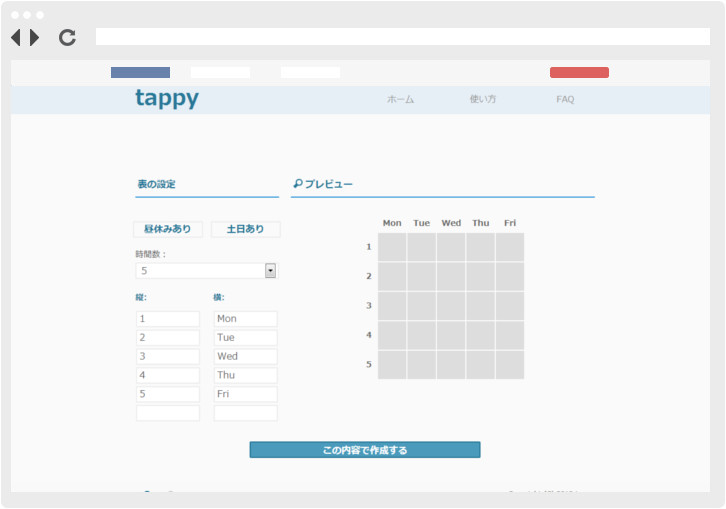Click the red button in top bar
726x509 pixels.
click(x=579, y=72)
